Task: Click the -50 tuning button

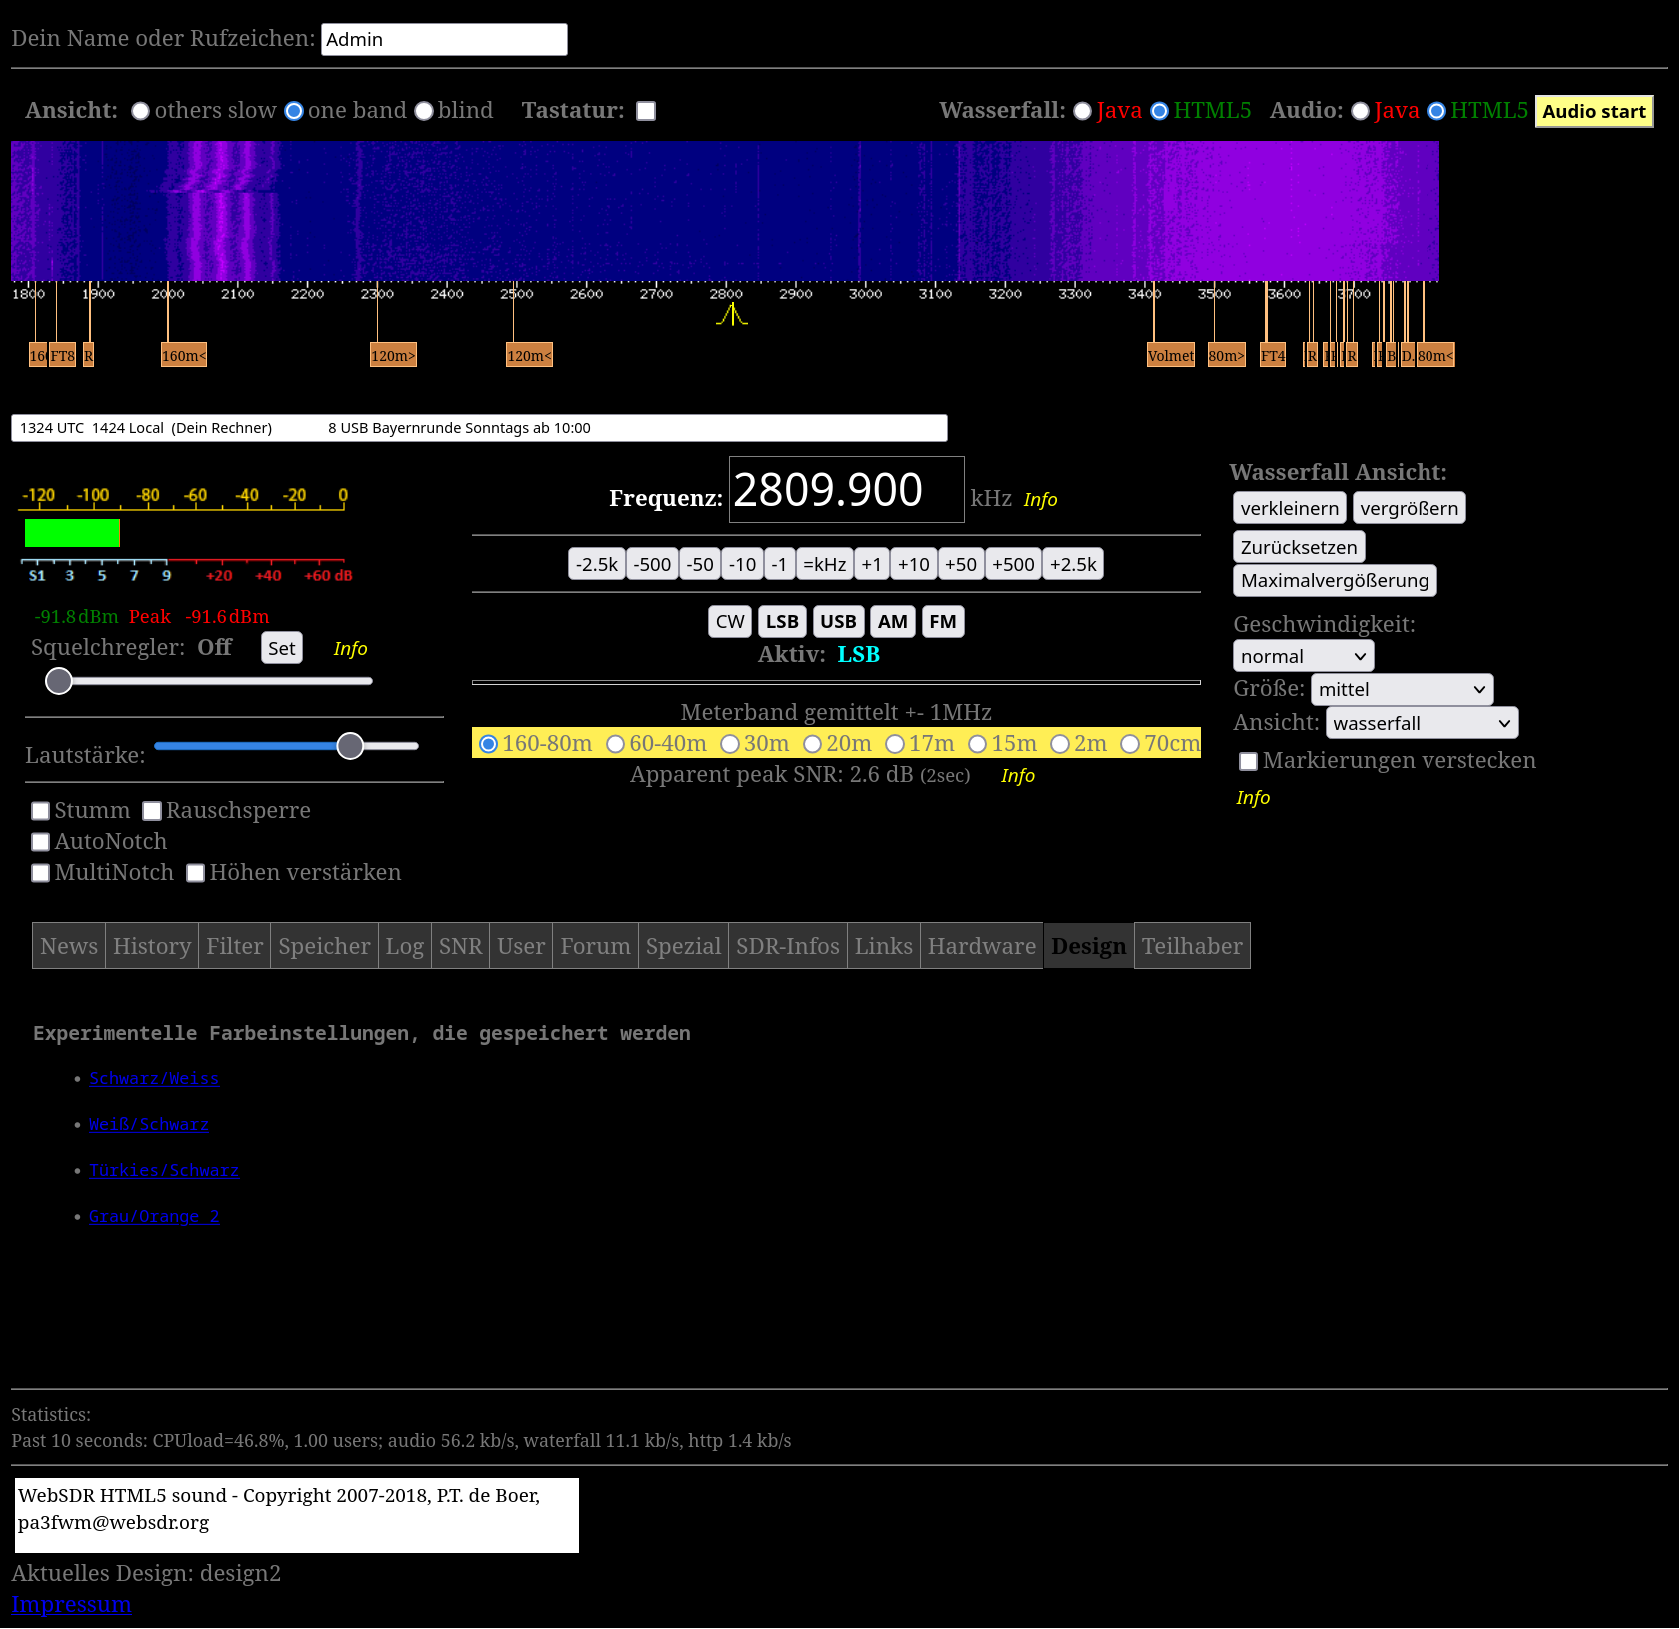Action: [x=700, y=564]
